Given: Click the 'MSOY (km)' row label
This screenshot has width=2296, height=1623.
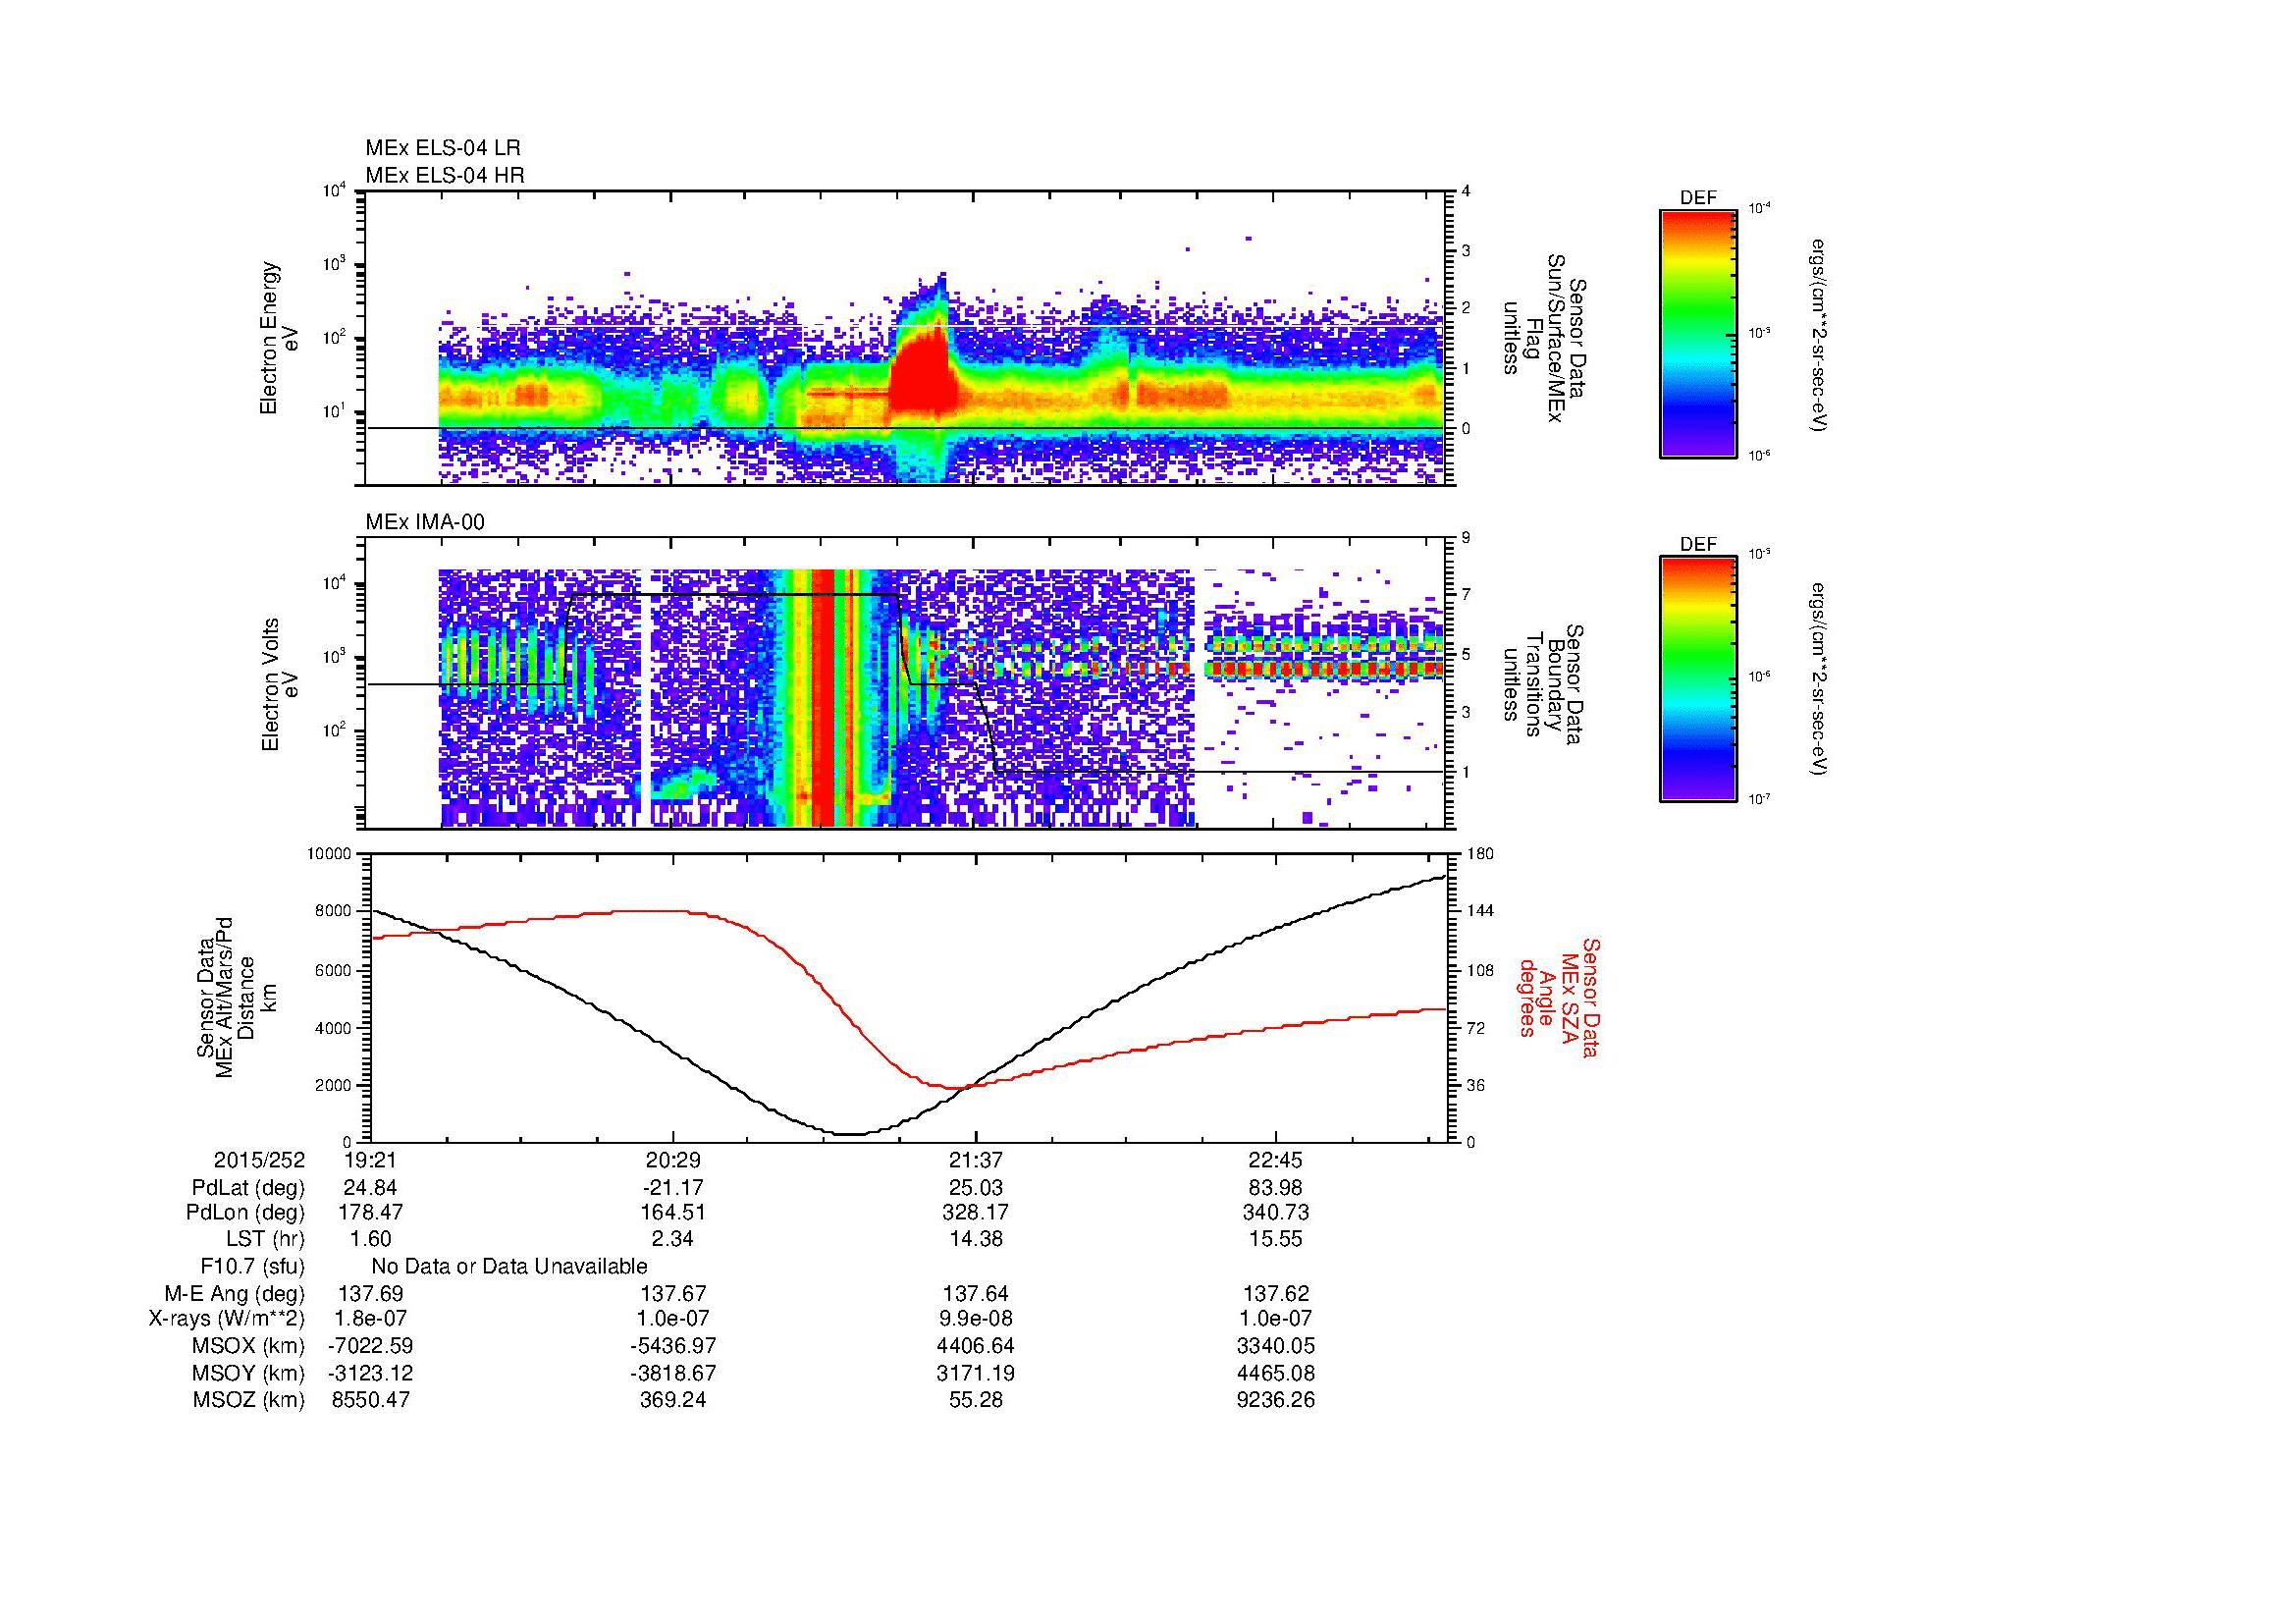Looking at the screenshot, I should tap(249, 1373).
